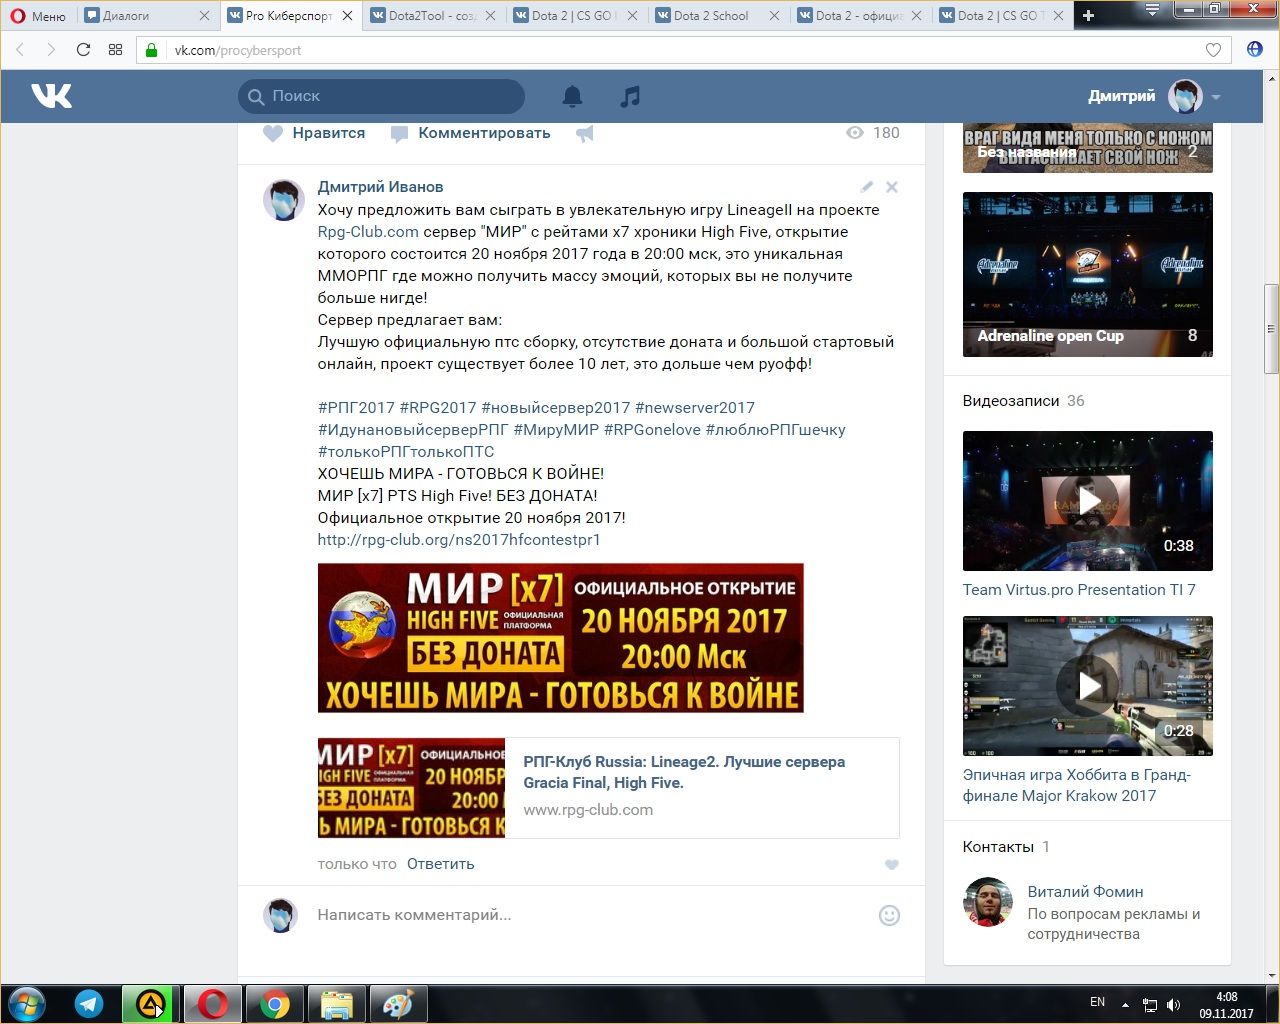Click Ответить under the comment
The width and height of the screenshot is (1280, 1024).
(440, 864)
